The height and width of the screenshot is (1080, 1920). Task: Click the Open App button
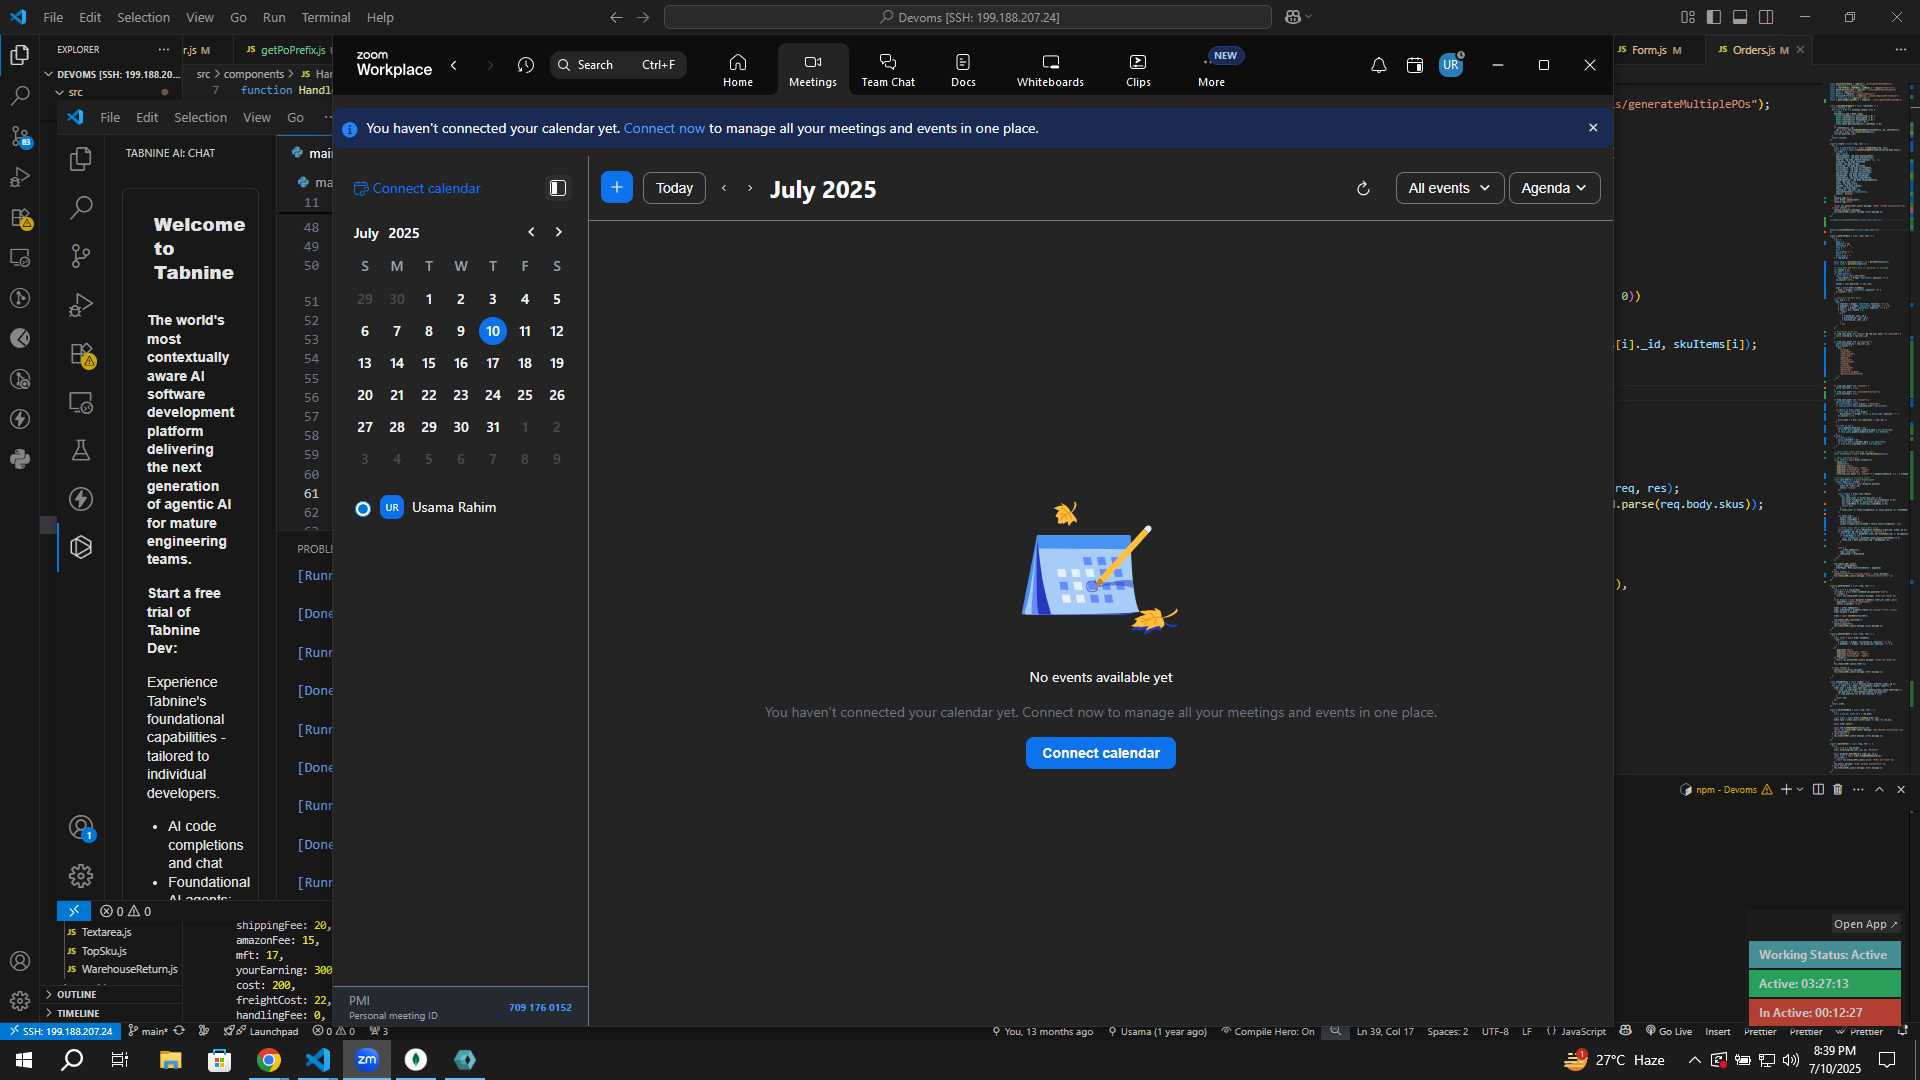click(1865, 924)
